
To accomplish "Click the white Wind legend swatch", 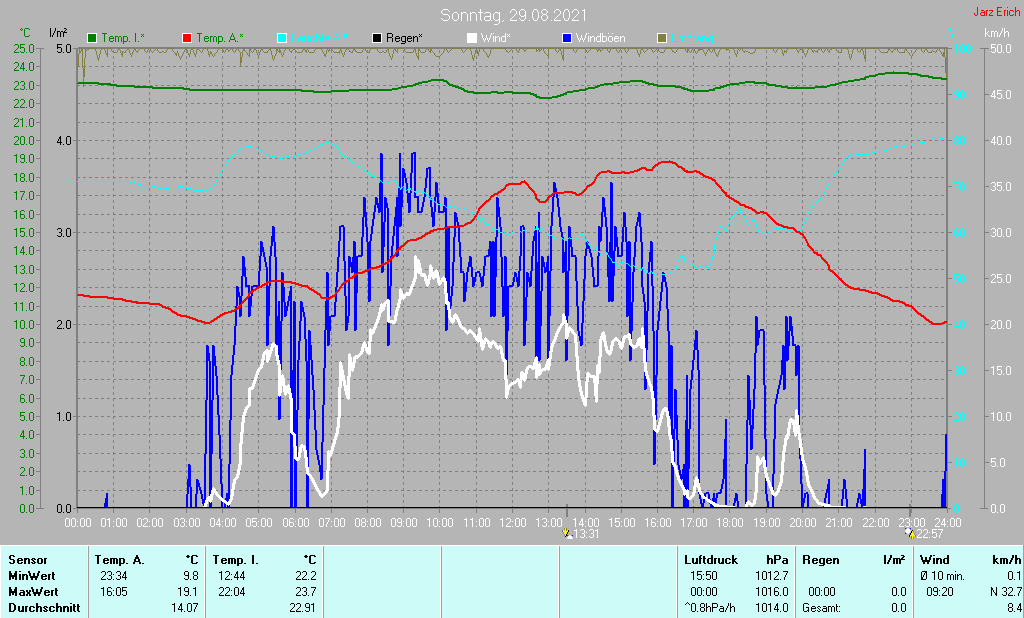I will click(x=472, y=38).
